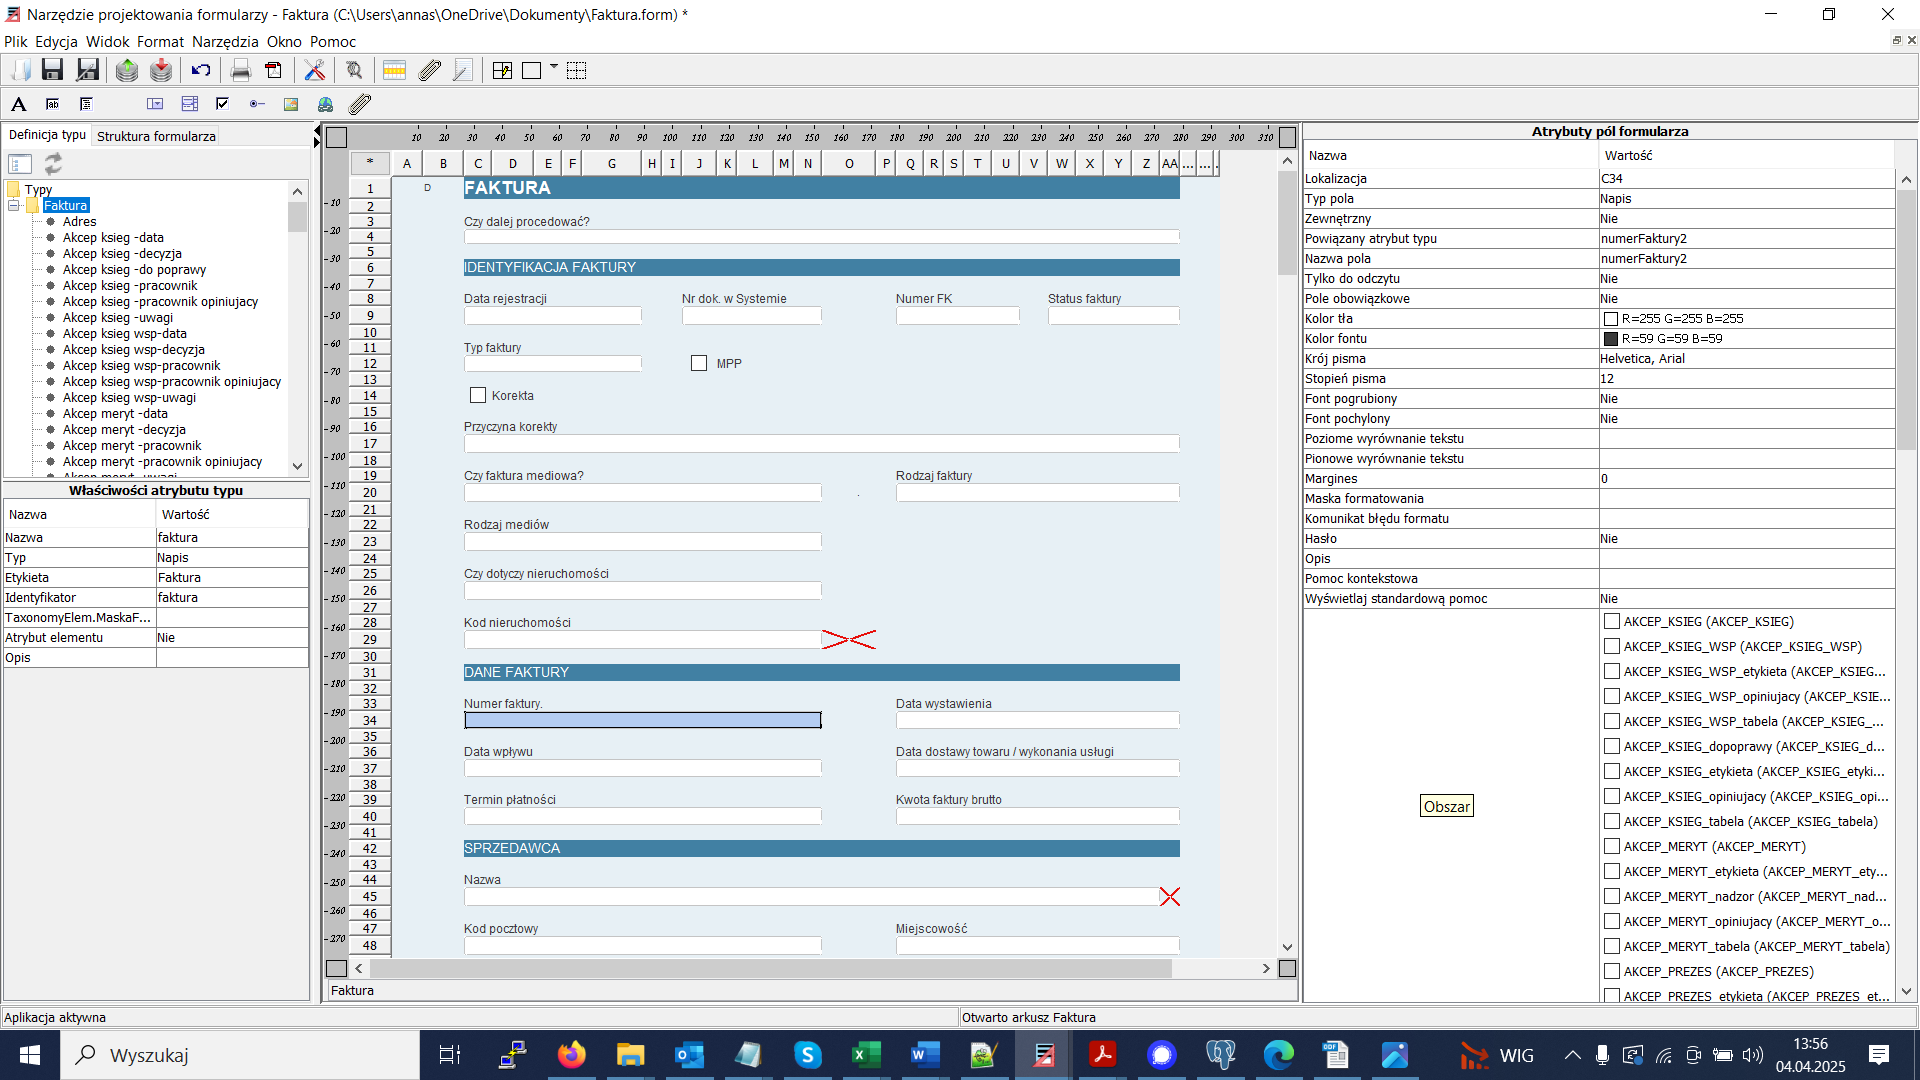Click the Undo arrow icon

pyautogui.click(x=201, y=70)
